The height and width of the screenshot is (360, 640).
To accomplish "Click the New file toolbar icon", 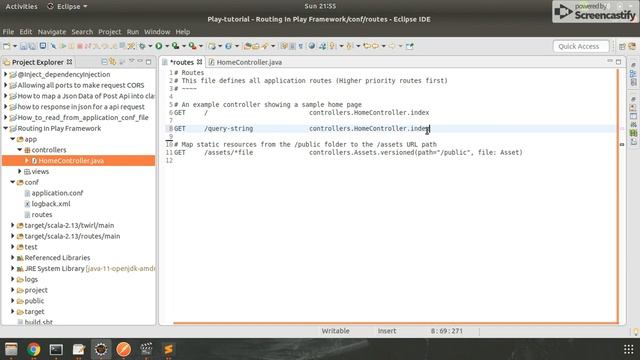I will click(x=6, y=46).
